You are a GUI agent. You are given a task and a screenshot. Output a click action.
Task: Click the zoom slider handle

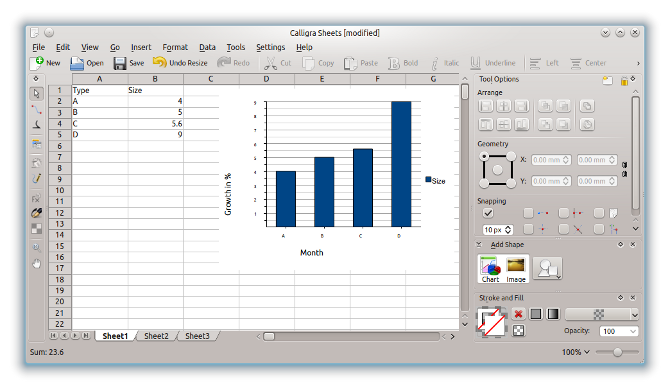617,352
